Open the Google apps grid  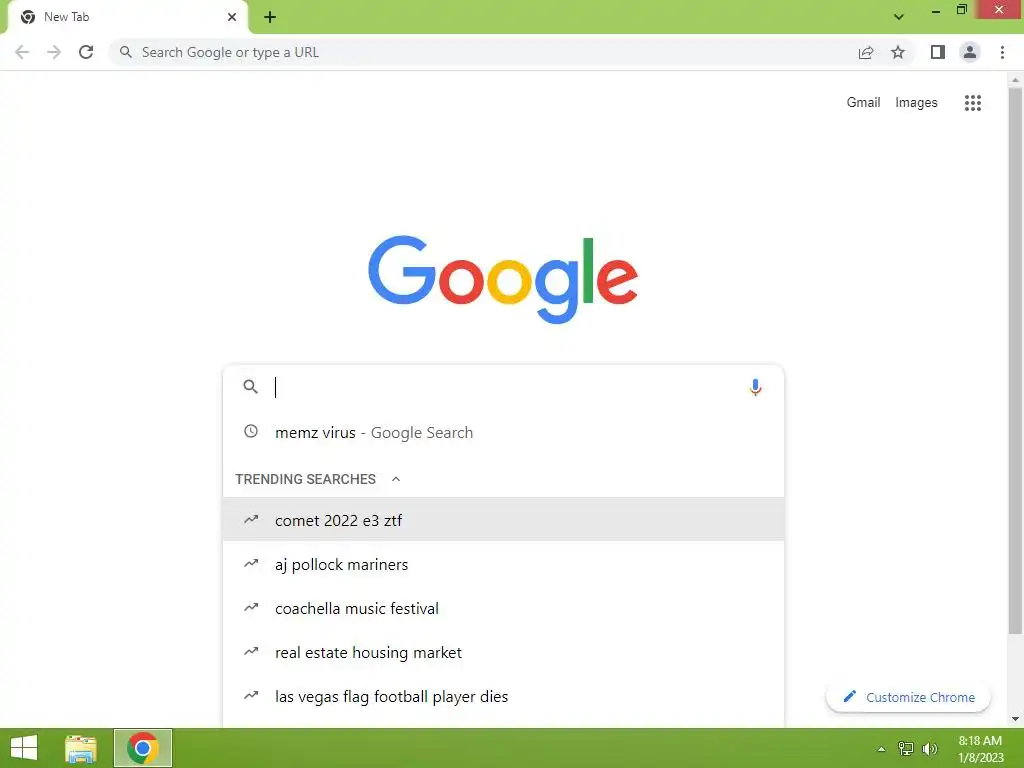click(972, 103)
